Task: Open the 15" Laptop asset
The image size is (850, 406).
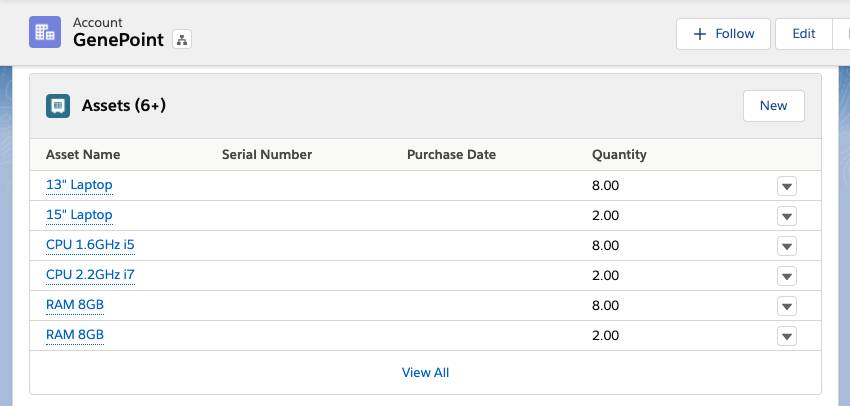Action: (x=79, y=215)
